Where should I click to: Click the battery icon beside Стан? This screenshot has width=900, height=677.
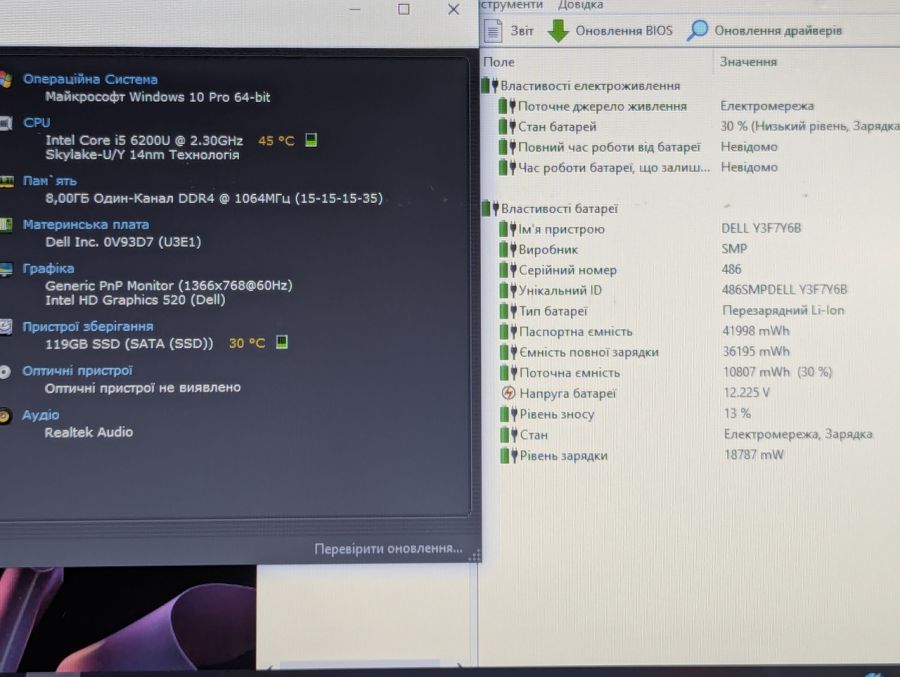pos(508,435)
